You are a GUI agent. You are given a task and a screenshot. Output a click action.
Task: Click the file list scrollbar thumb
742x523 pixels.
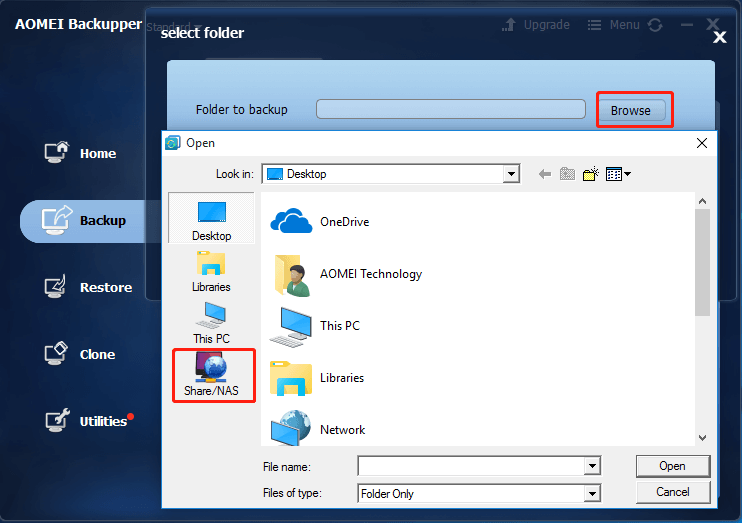pyautogui.click(x=703, y=263)
